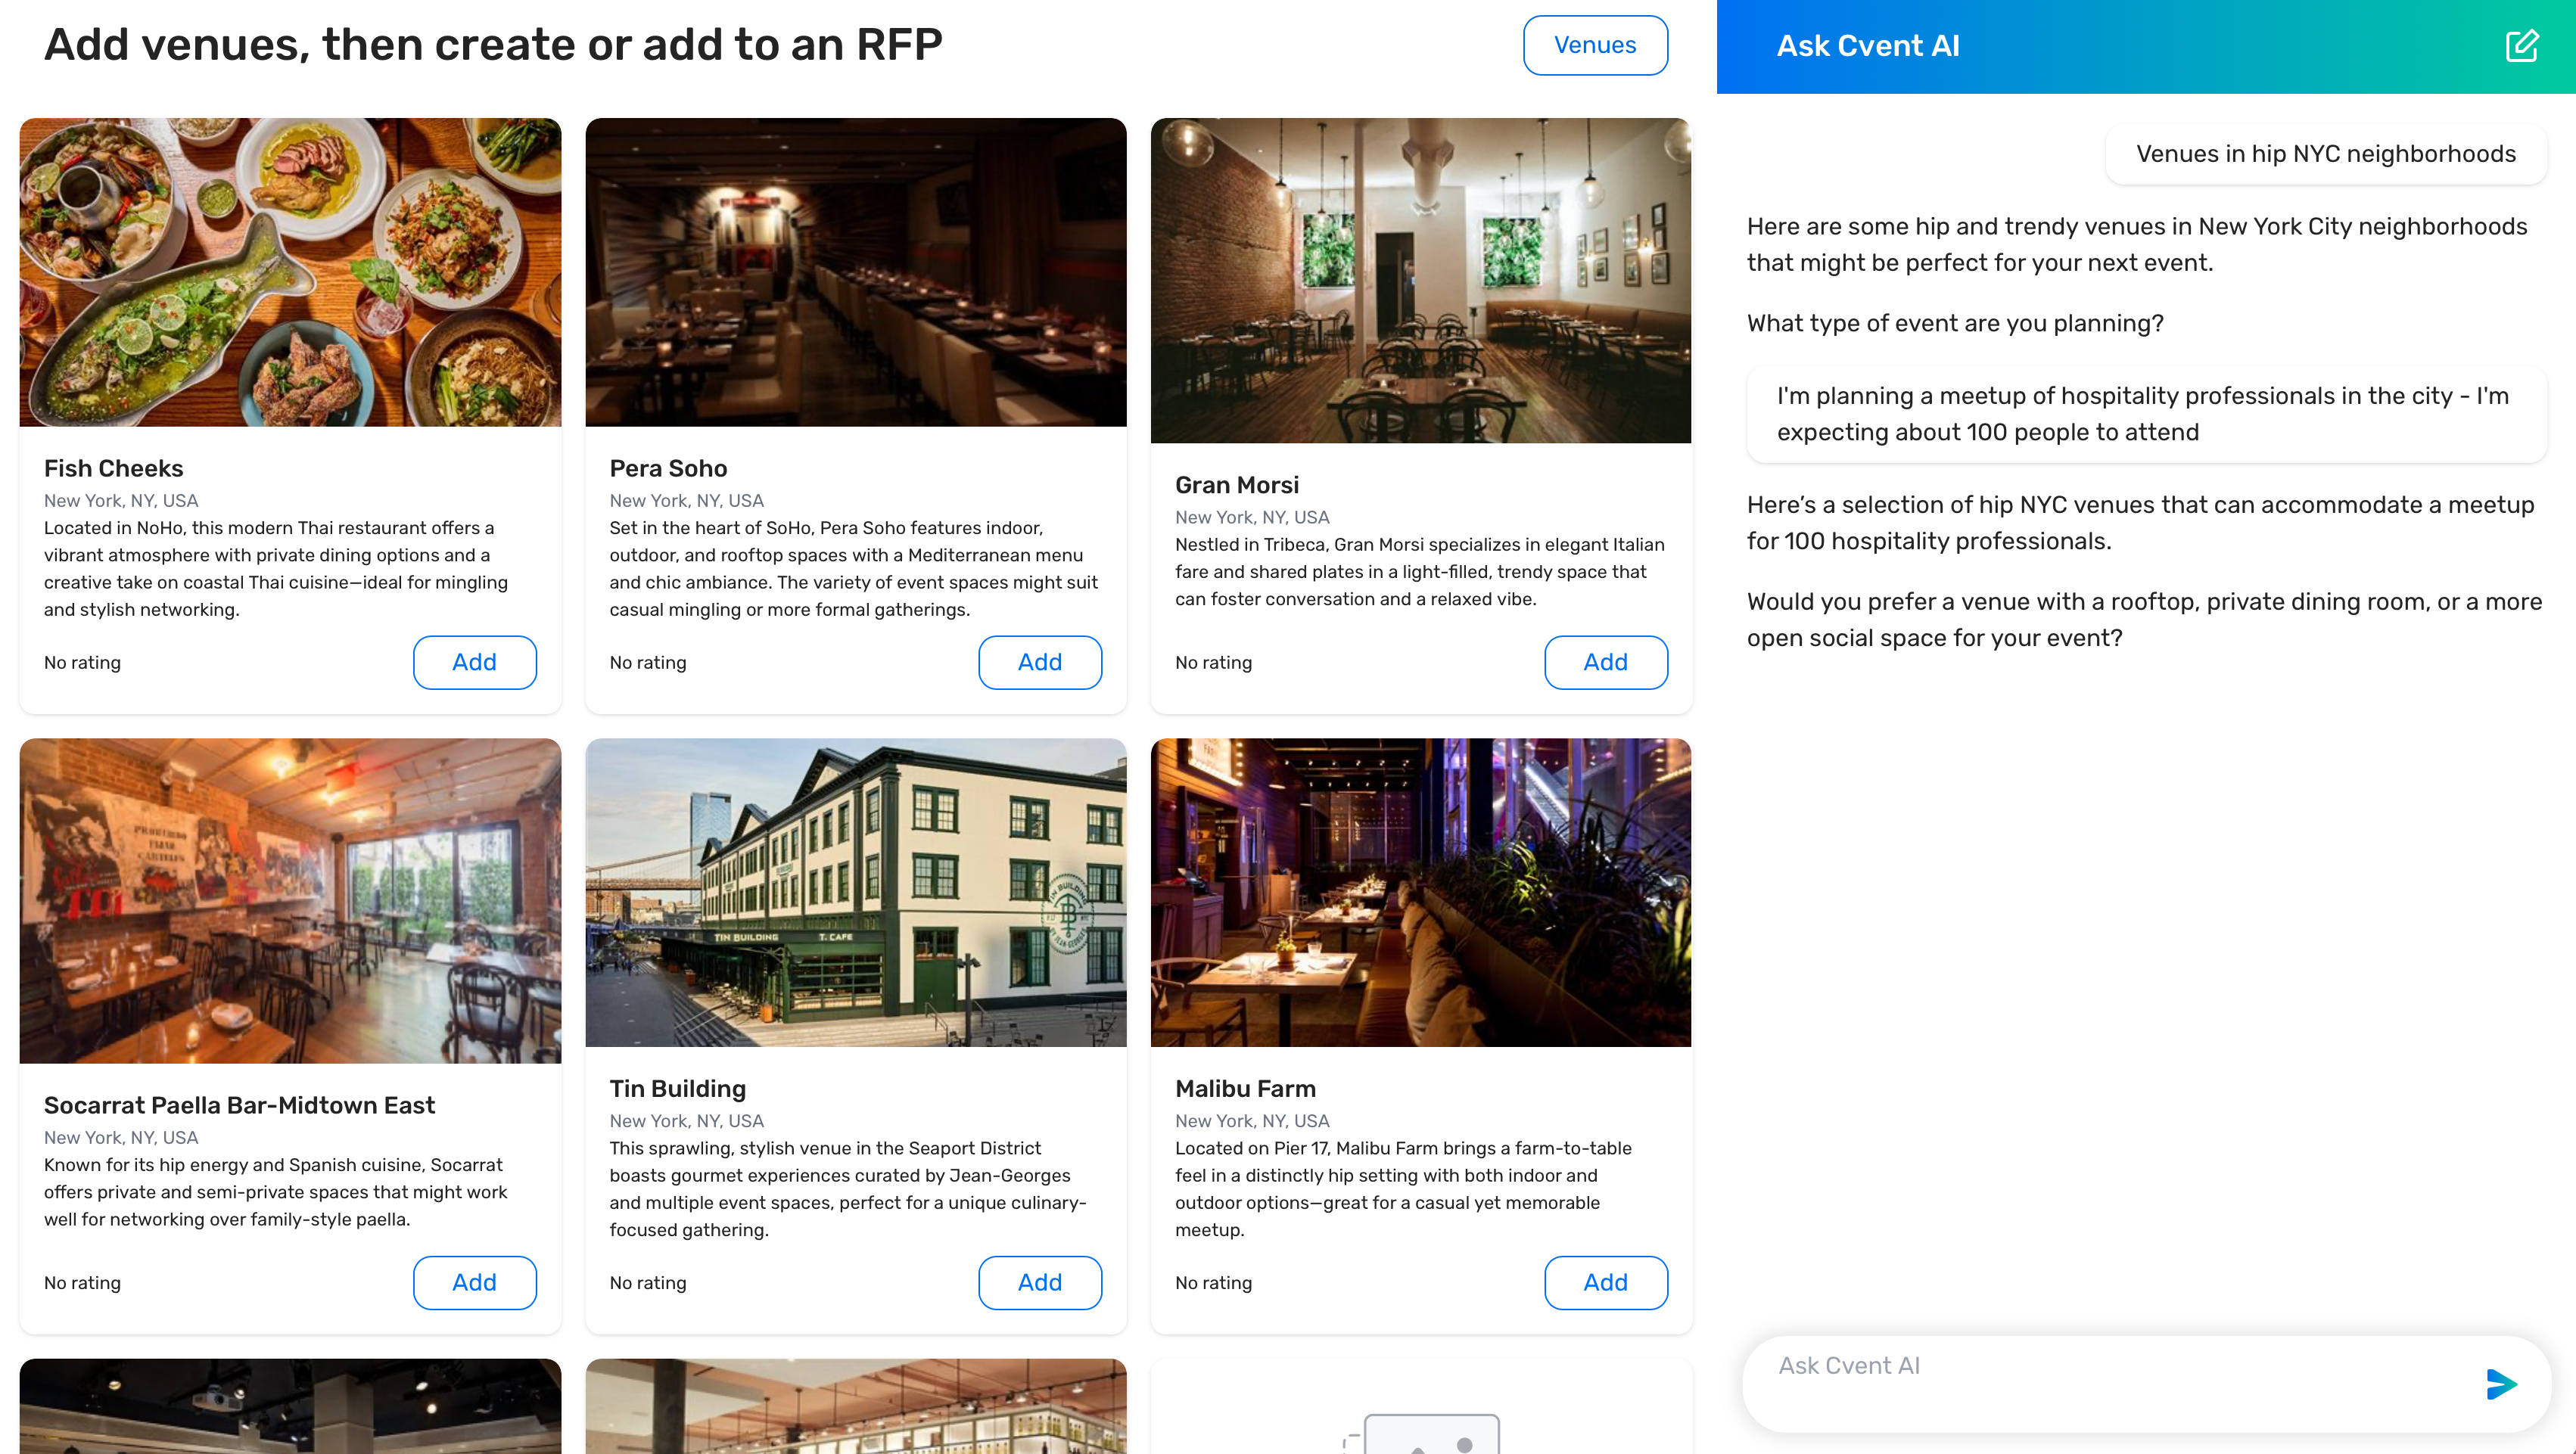The image size is (2576, 1454).
Task: Focus the Ask Cvent AI input field
Action: (x=2110, y=1384)
